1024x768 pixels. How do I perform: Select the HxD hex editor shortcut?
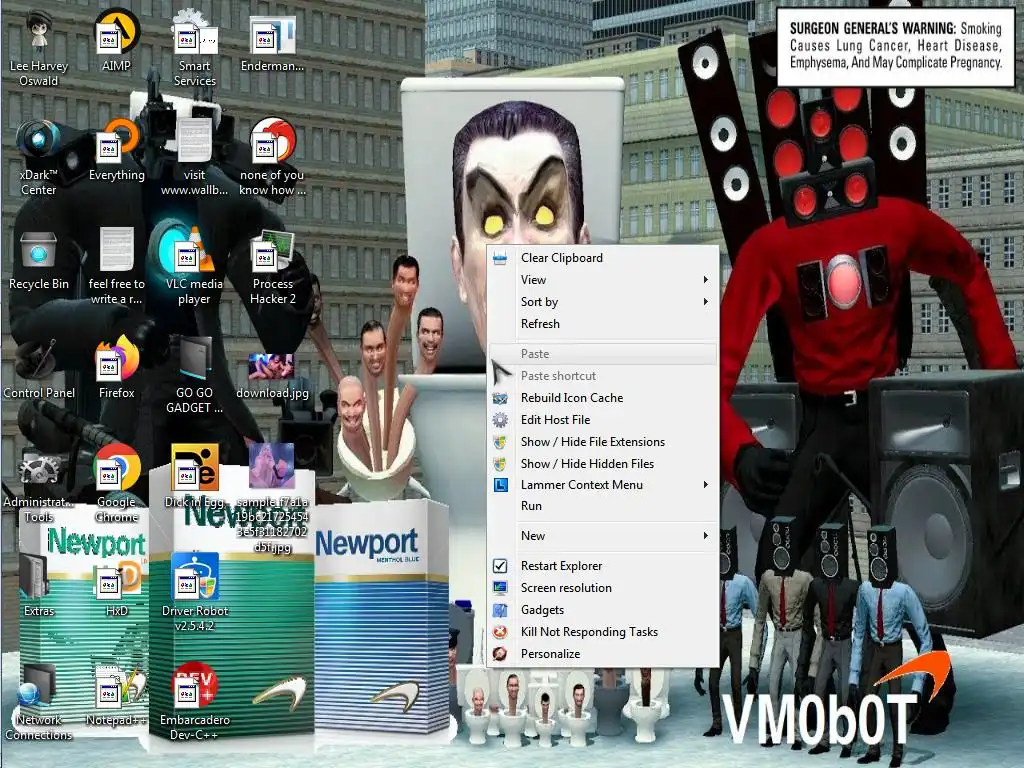(x=116, y=586)
